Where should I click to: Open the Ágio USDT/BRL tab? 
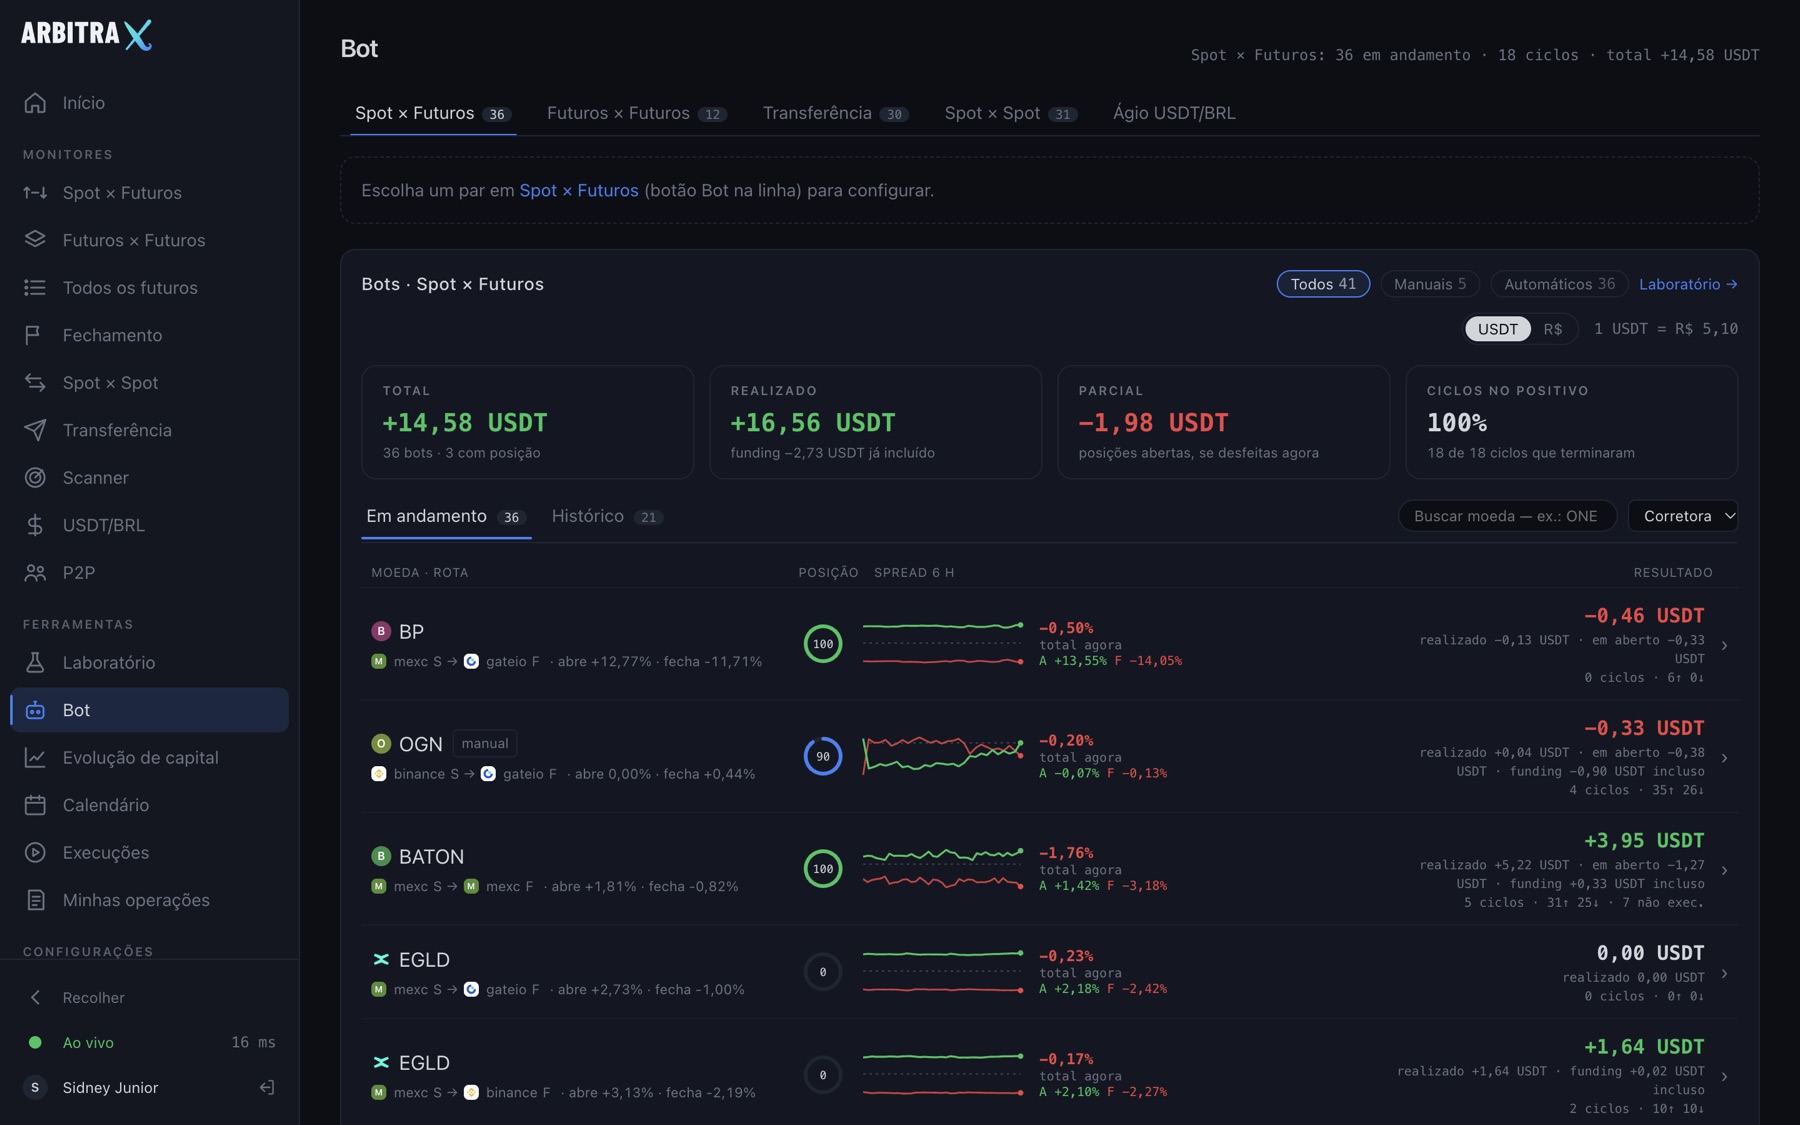tap(1174, 113)
